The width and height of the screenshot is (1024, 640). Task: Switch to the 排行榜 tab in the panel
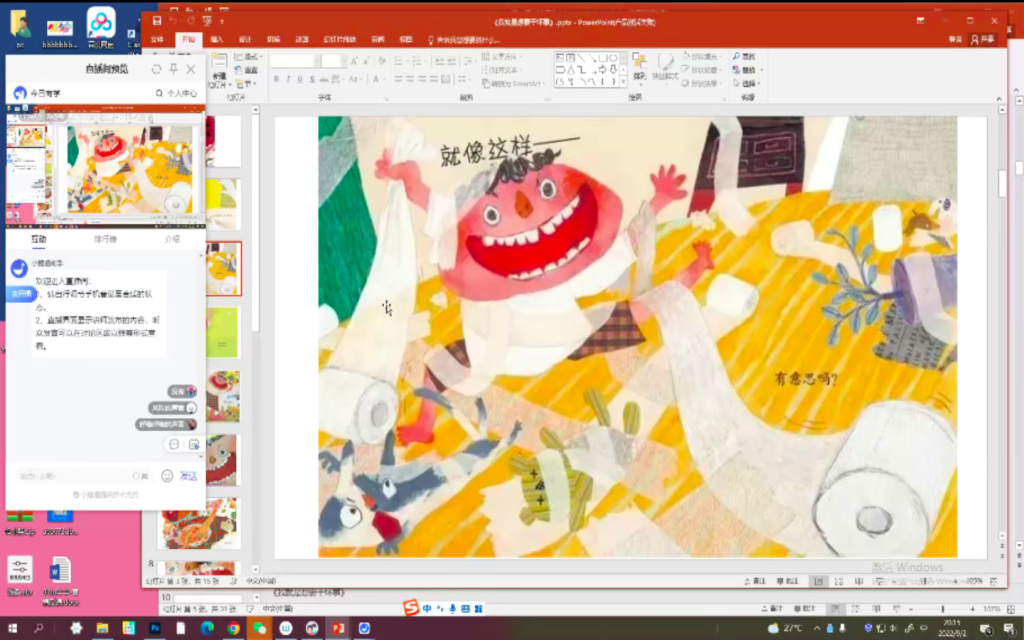click(105, 239)
